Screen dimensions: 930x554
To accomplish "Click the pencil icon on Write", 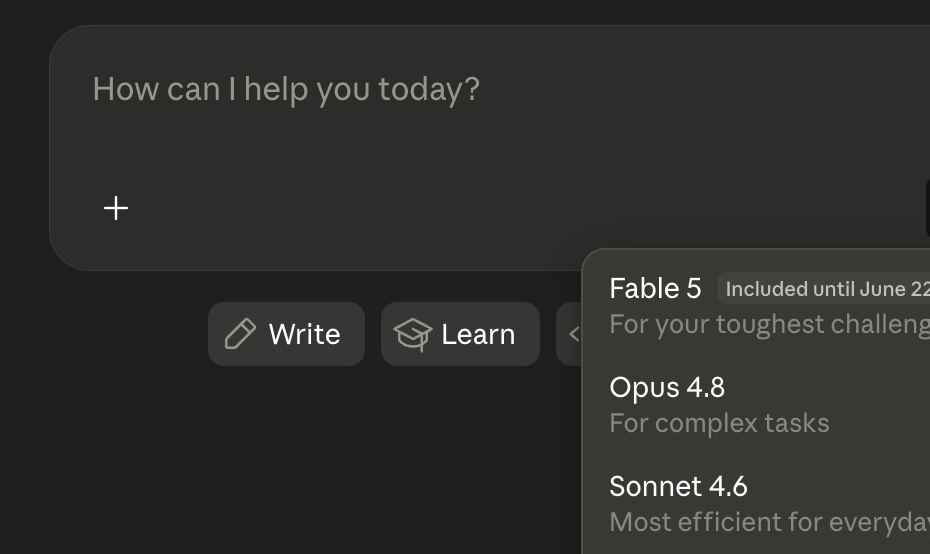I will click(x=240, y=334).
